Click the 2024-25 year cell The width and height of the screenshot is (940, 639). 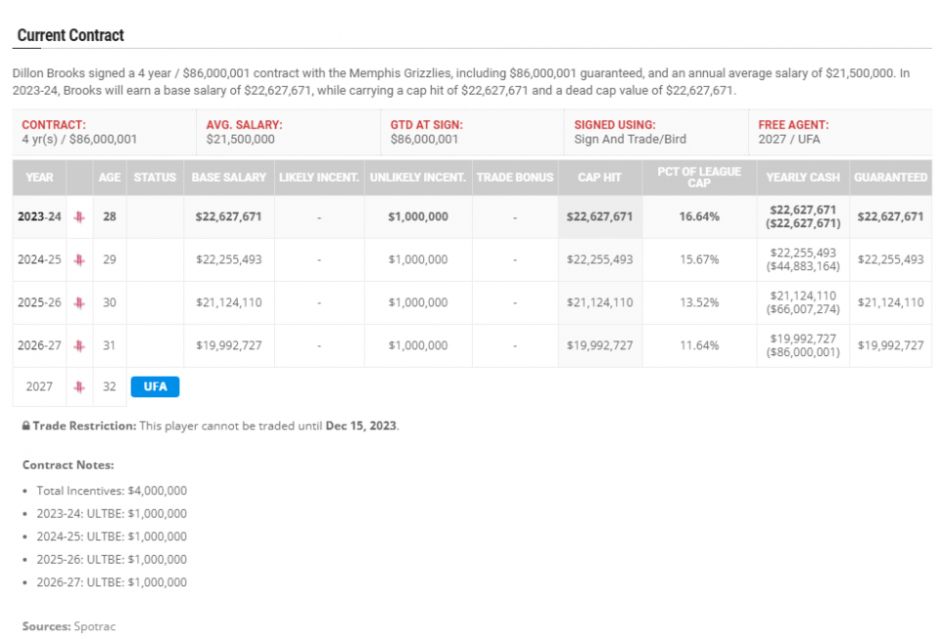point(40,260)
